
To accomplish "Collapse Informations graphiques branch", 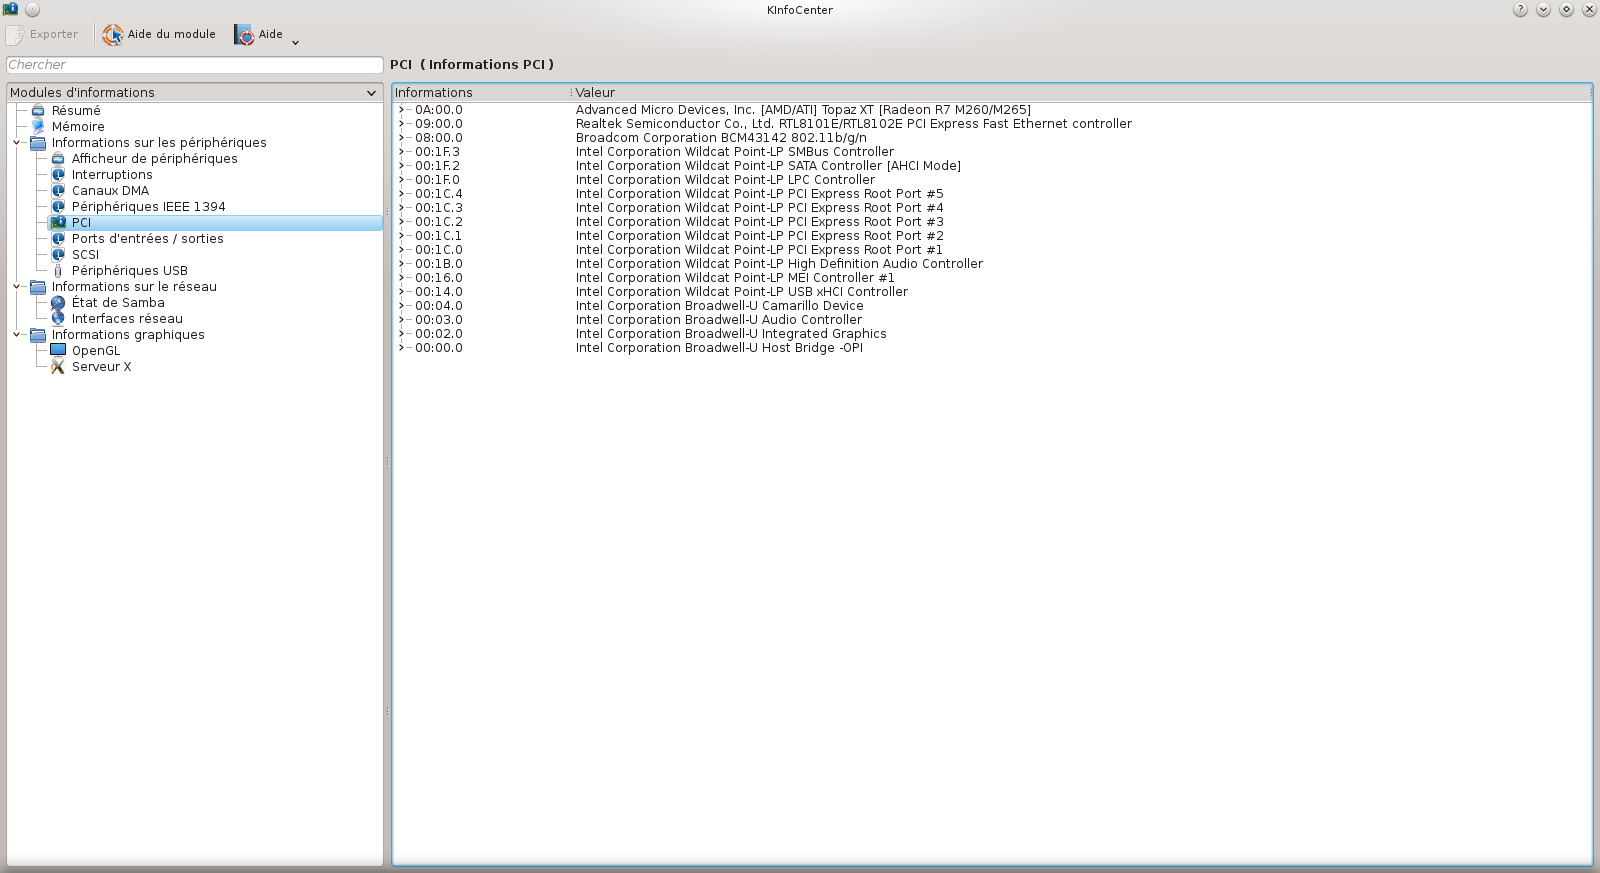I will 17,335.
